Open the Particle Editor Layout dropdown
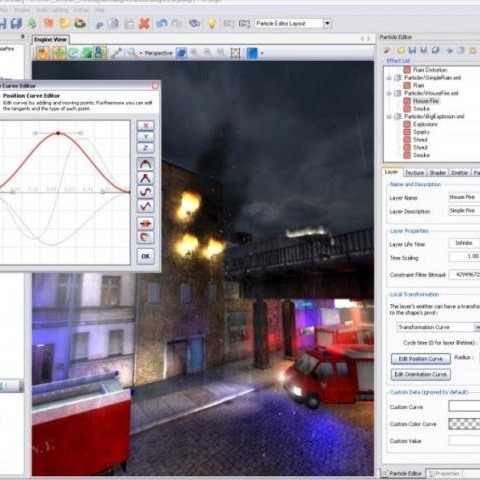The height and width of the screenshot is (480, 480). click(x=327, y=23)
